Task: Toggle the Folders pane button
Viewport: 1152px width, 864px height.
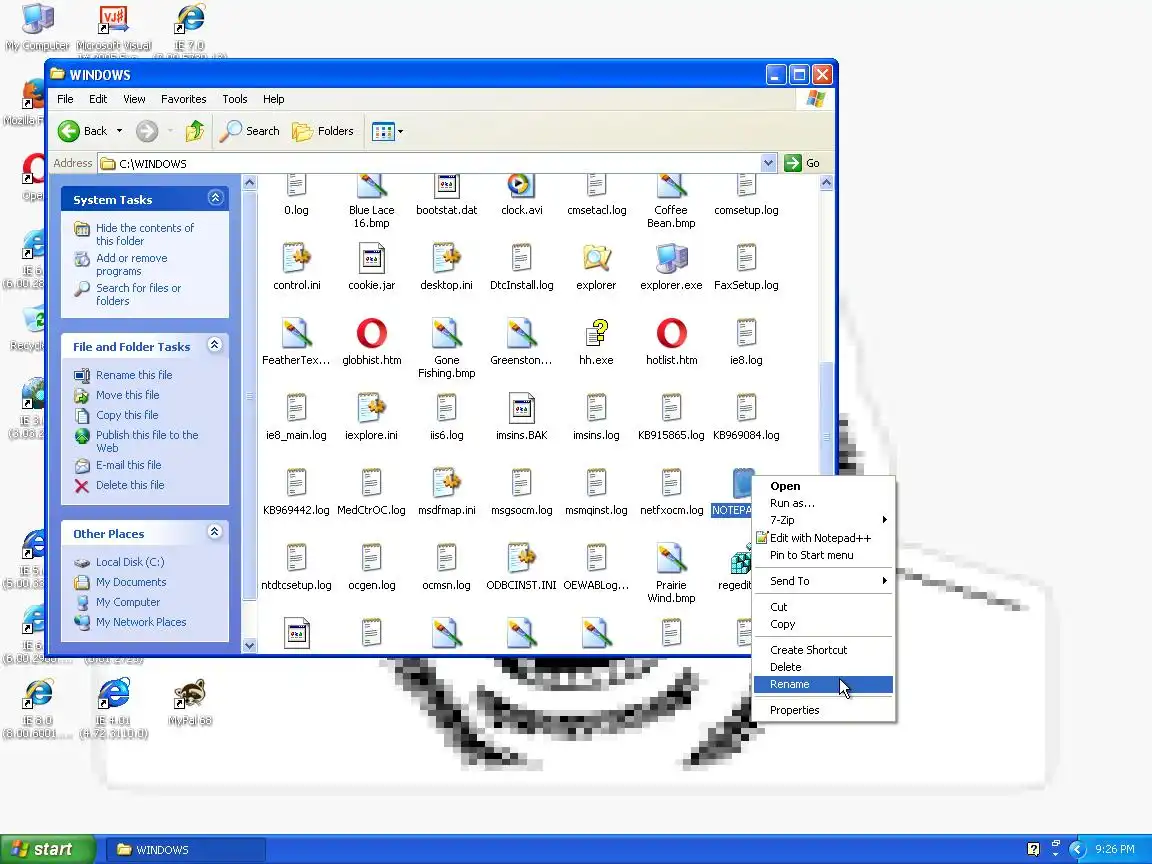Action: pyautogui.click(x=323, y=132)
